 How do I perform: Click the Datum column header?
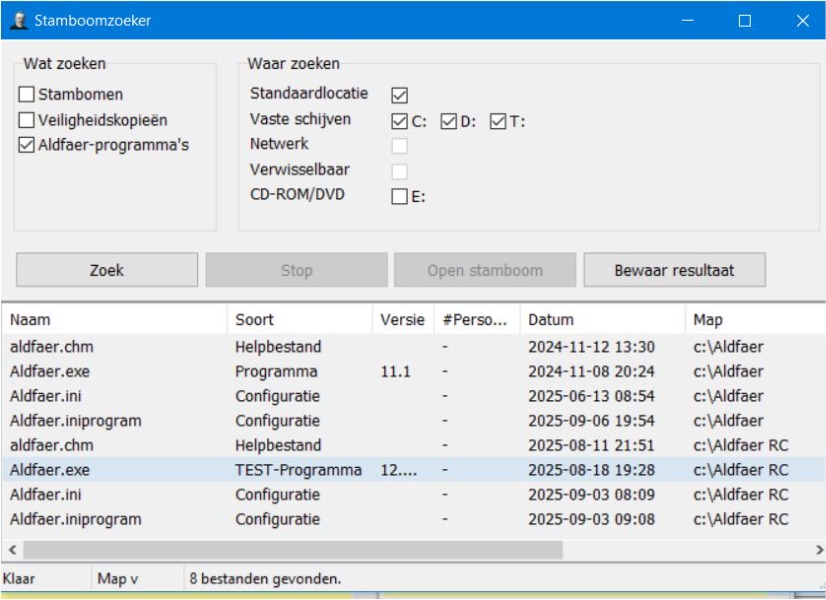pyautogui.click(x=602, y=320)
